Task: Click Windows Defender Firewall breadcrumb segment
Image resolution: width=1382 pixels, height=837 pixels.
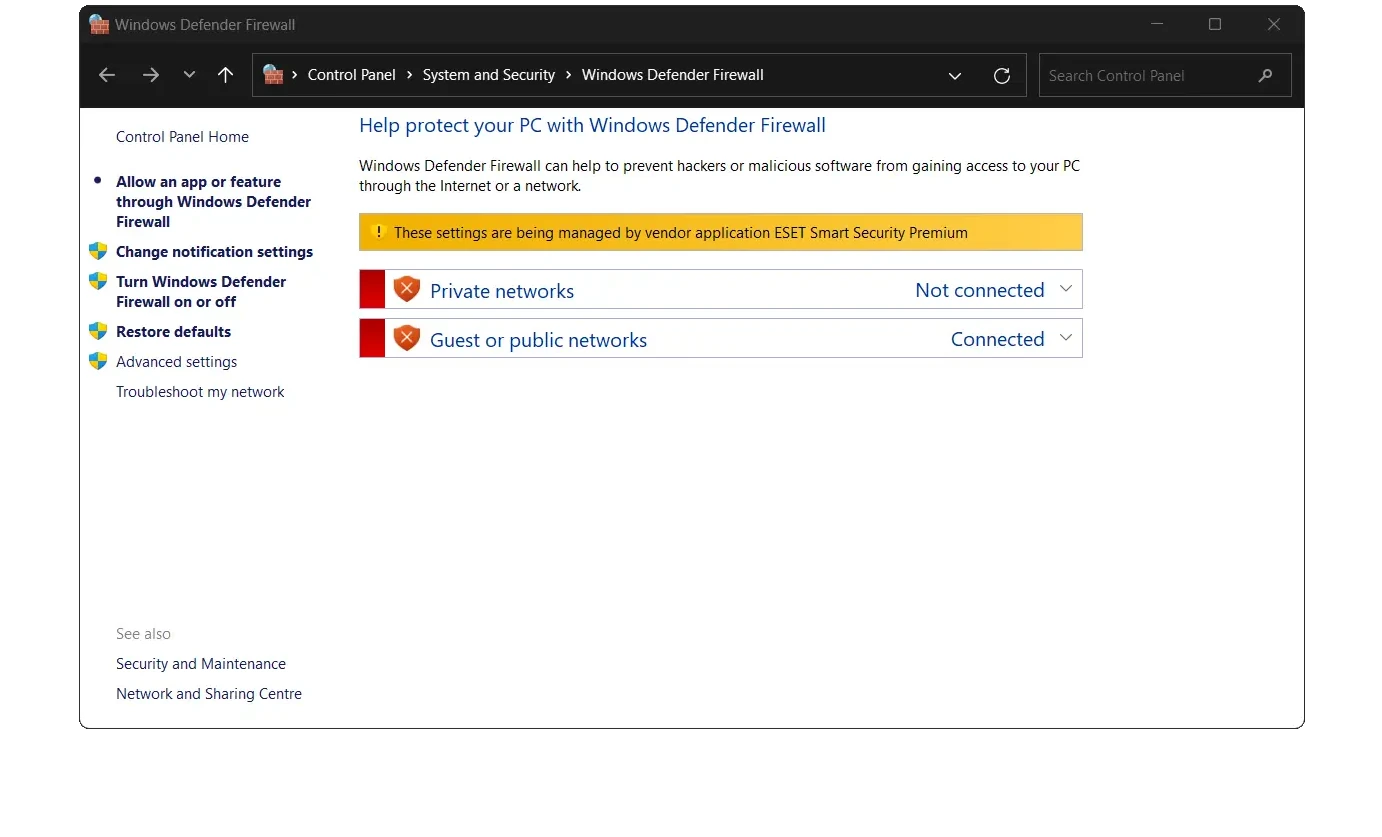Action: [x=673, y=75]
